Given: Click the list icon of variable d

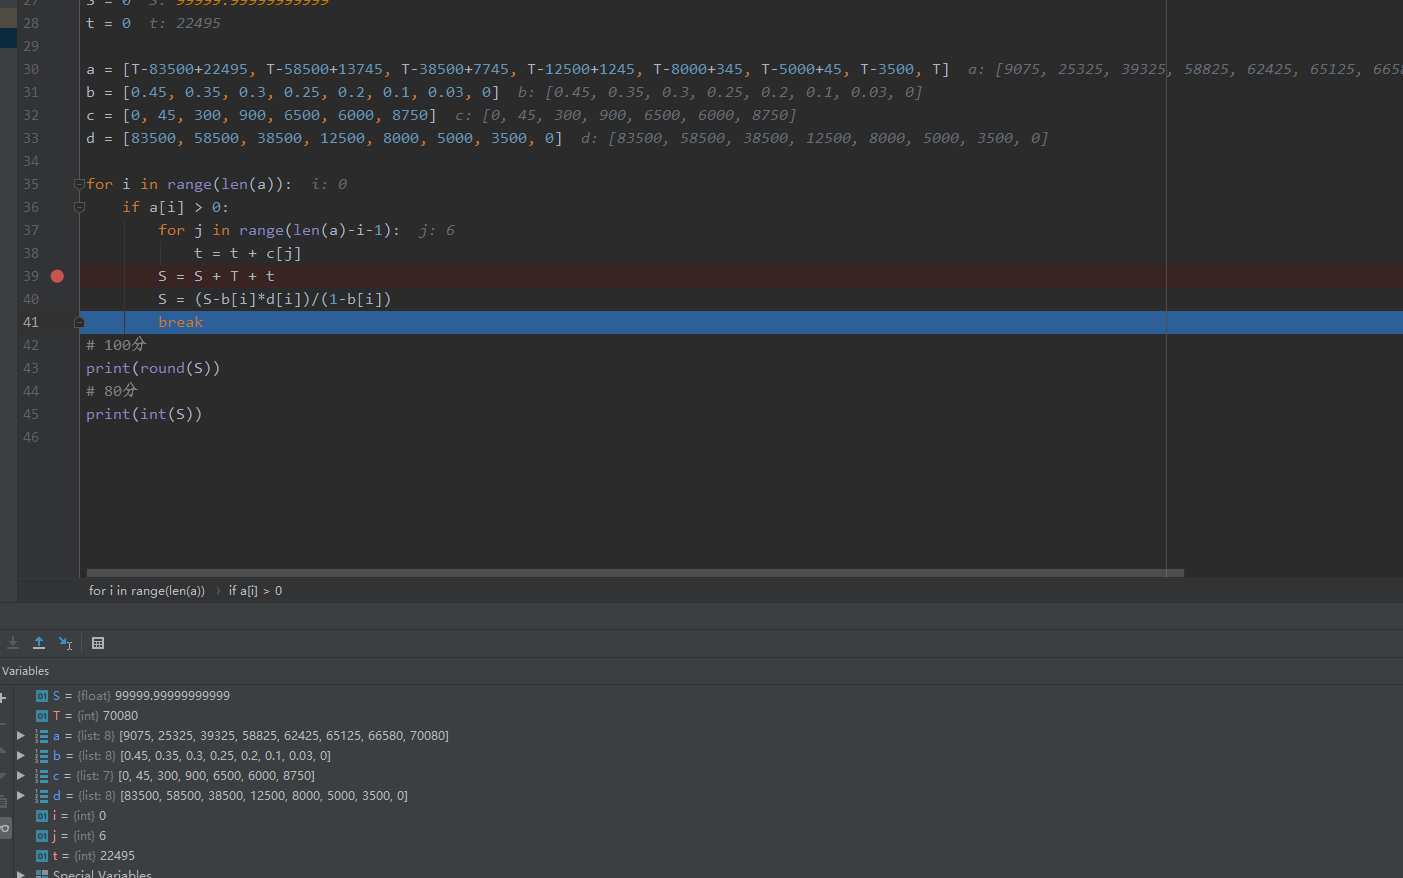Looking at the screenshot, I should (41, 795).
